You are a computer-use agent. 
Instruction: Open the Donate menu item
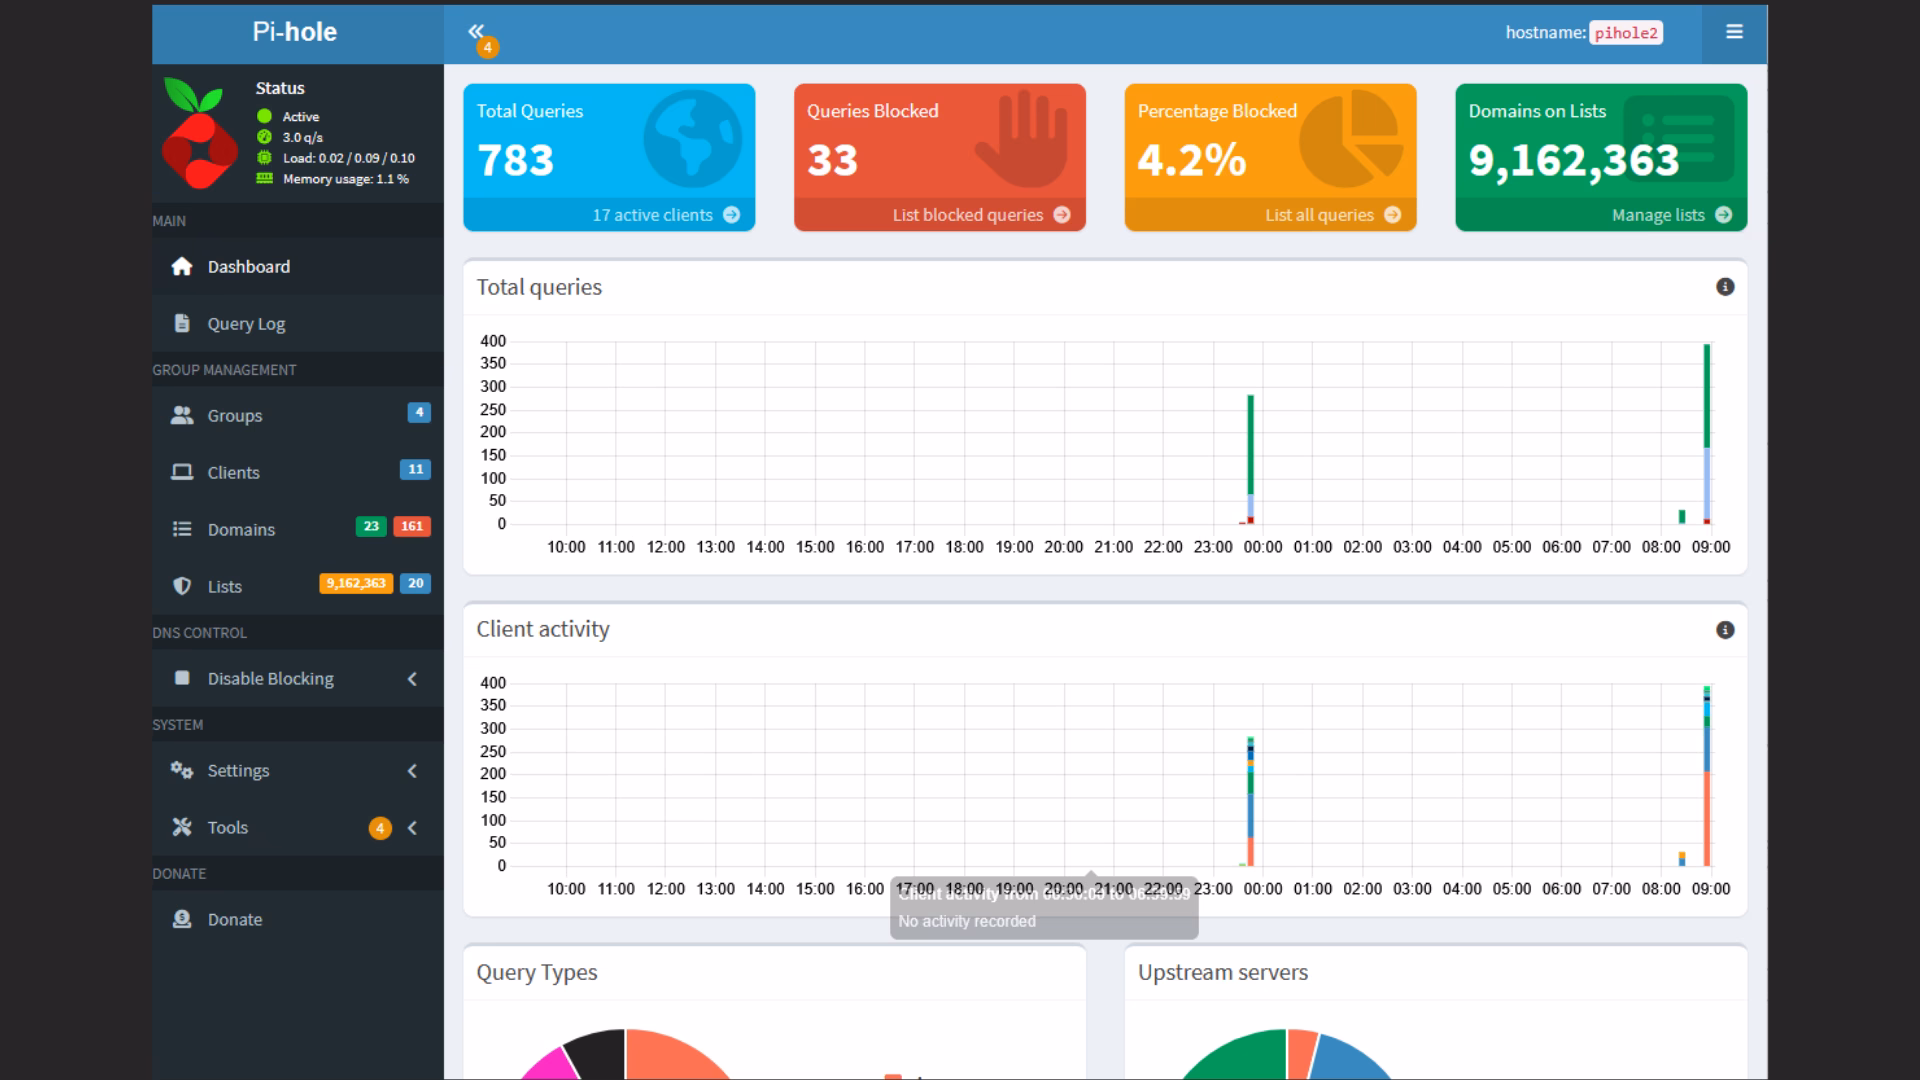[x=297, y=919]
